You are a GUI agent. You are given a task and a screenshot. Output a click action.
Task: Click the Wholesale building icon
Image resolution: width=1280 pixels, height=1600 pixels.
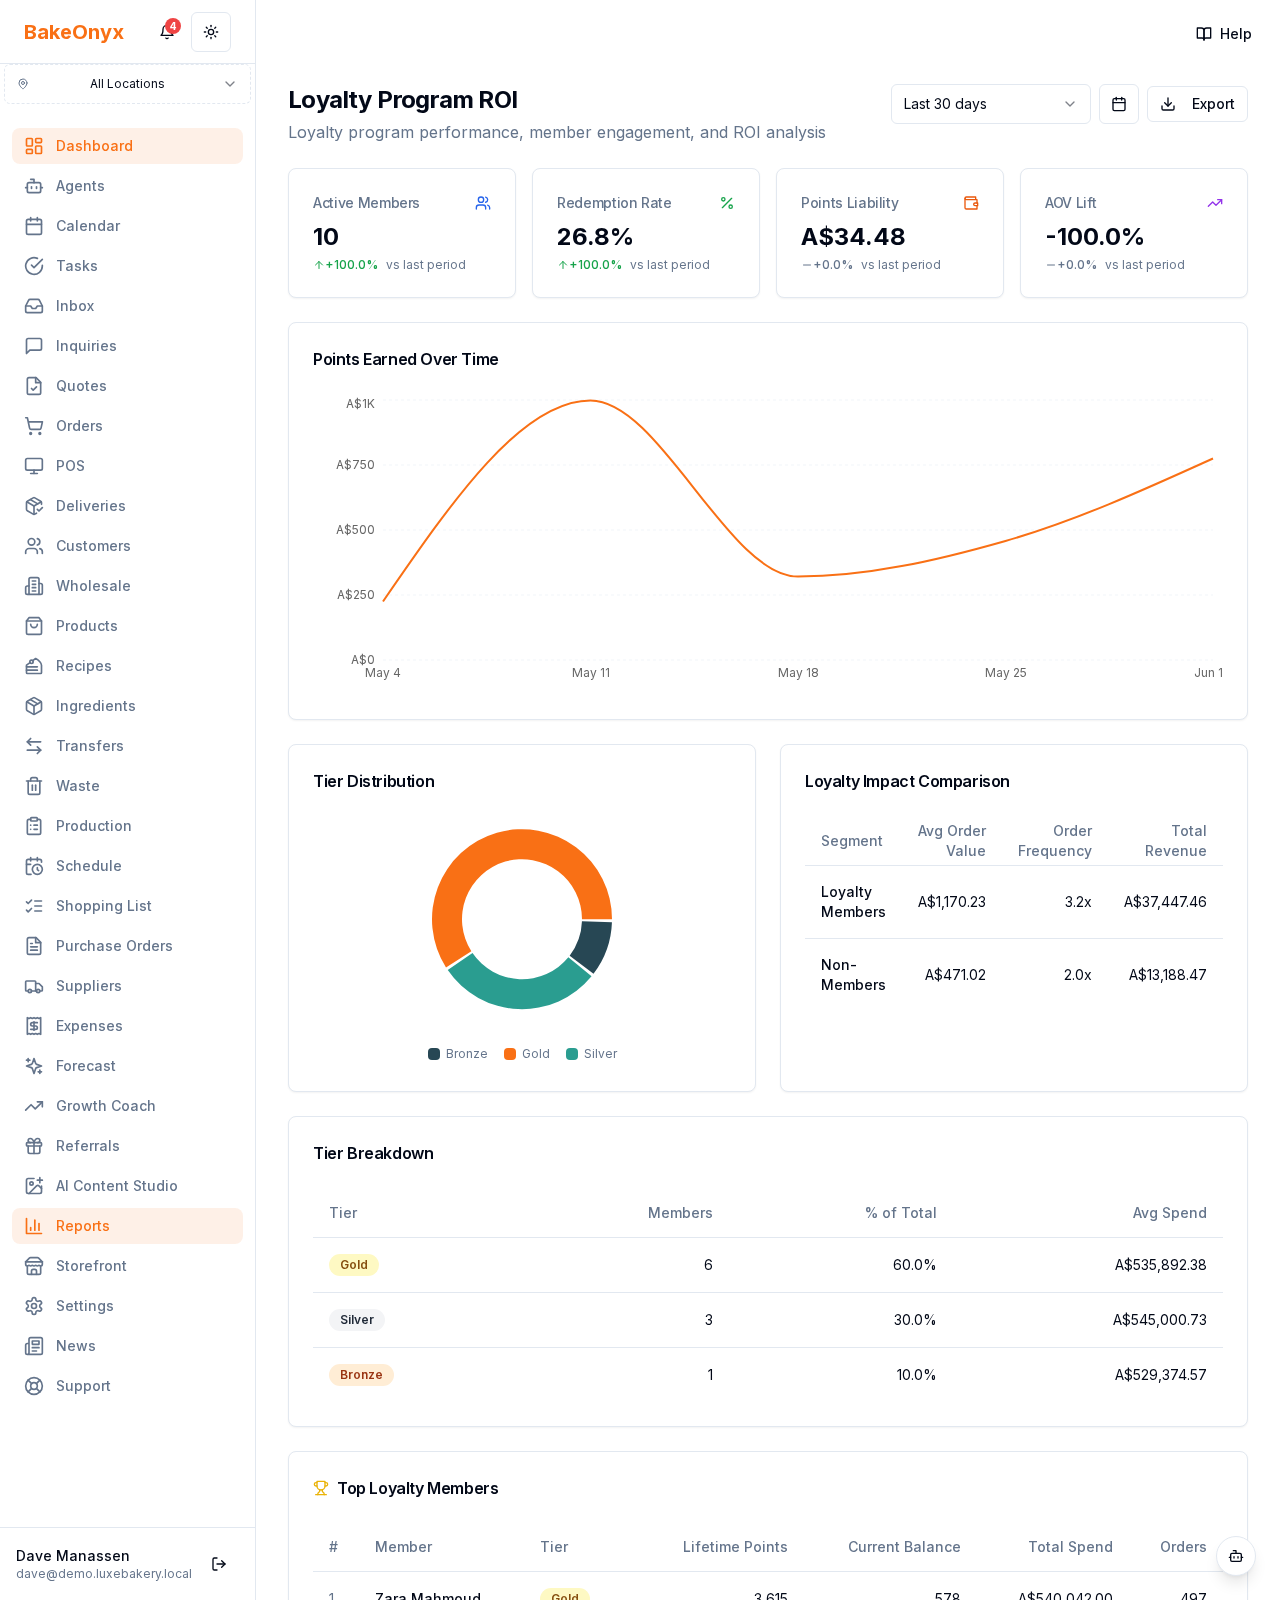[x=34, y=586]
